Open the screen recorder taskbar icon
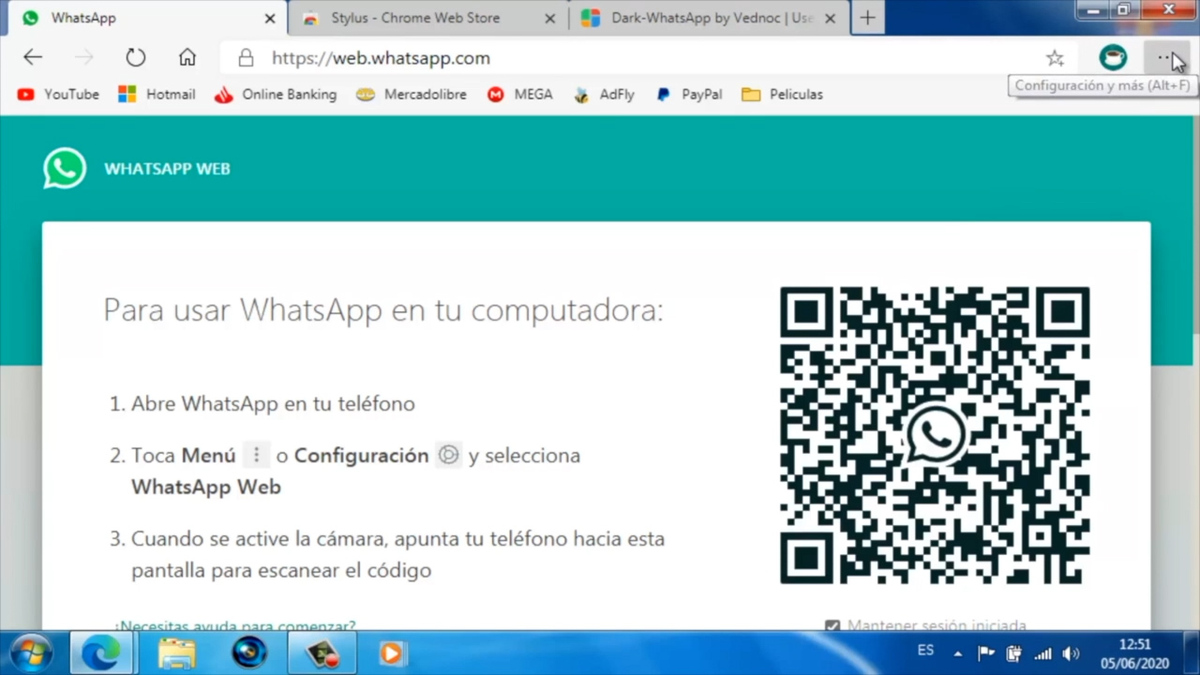The image size is (1200, 675). (322, 654)
